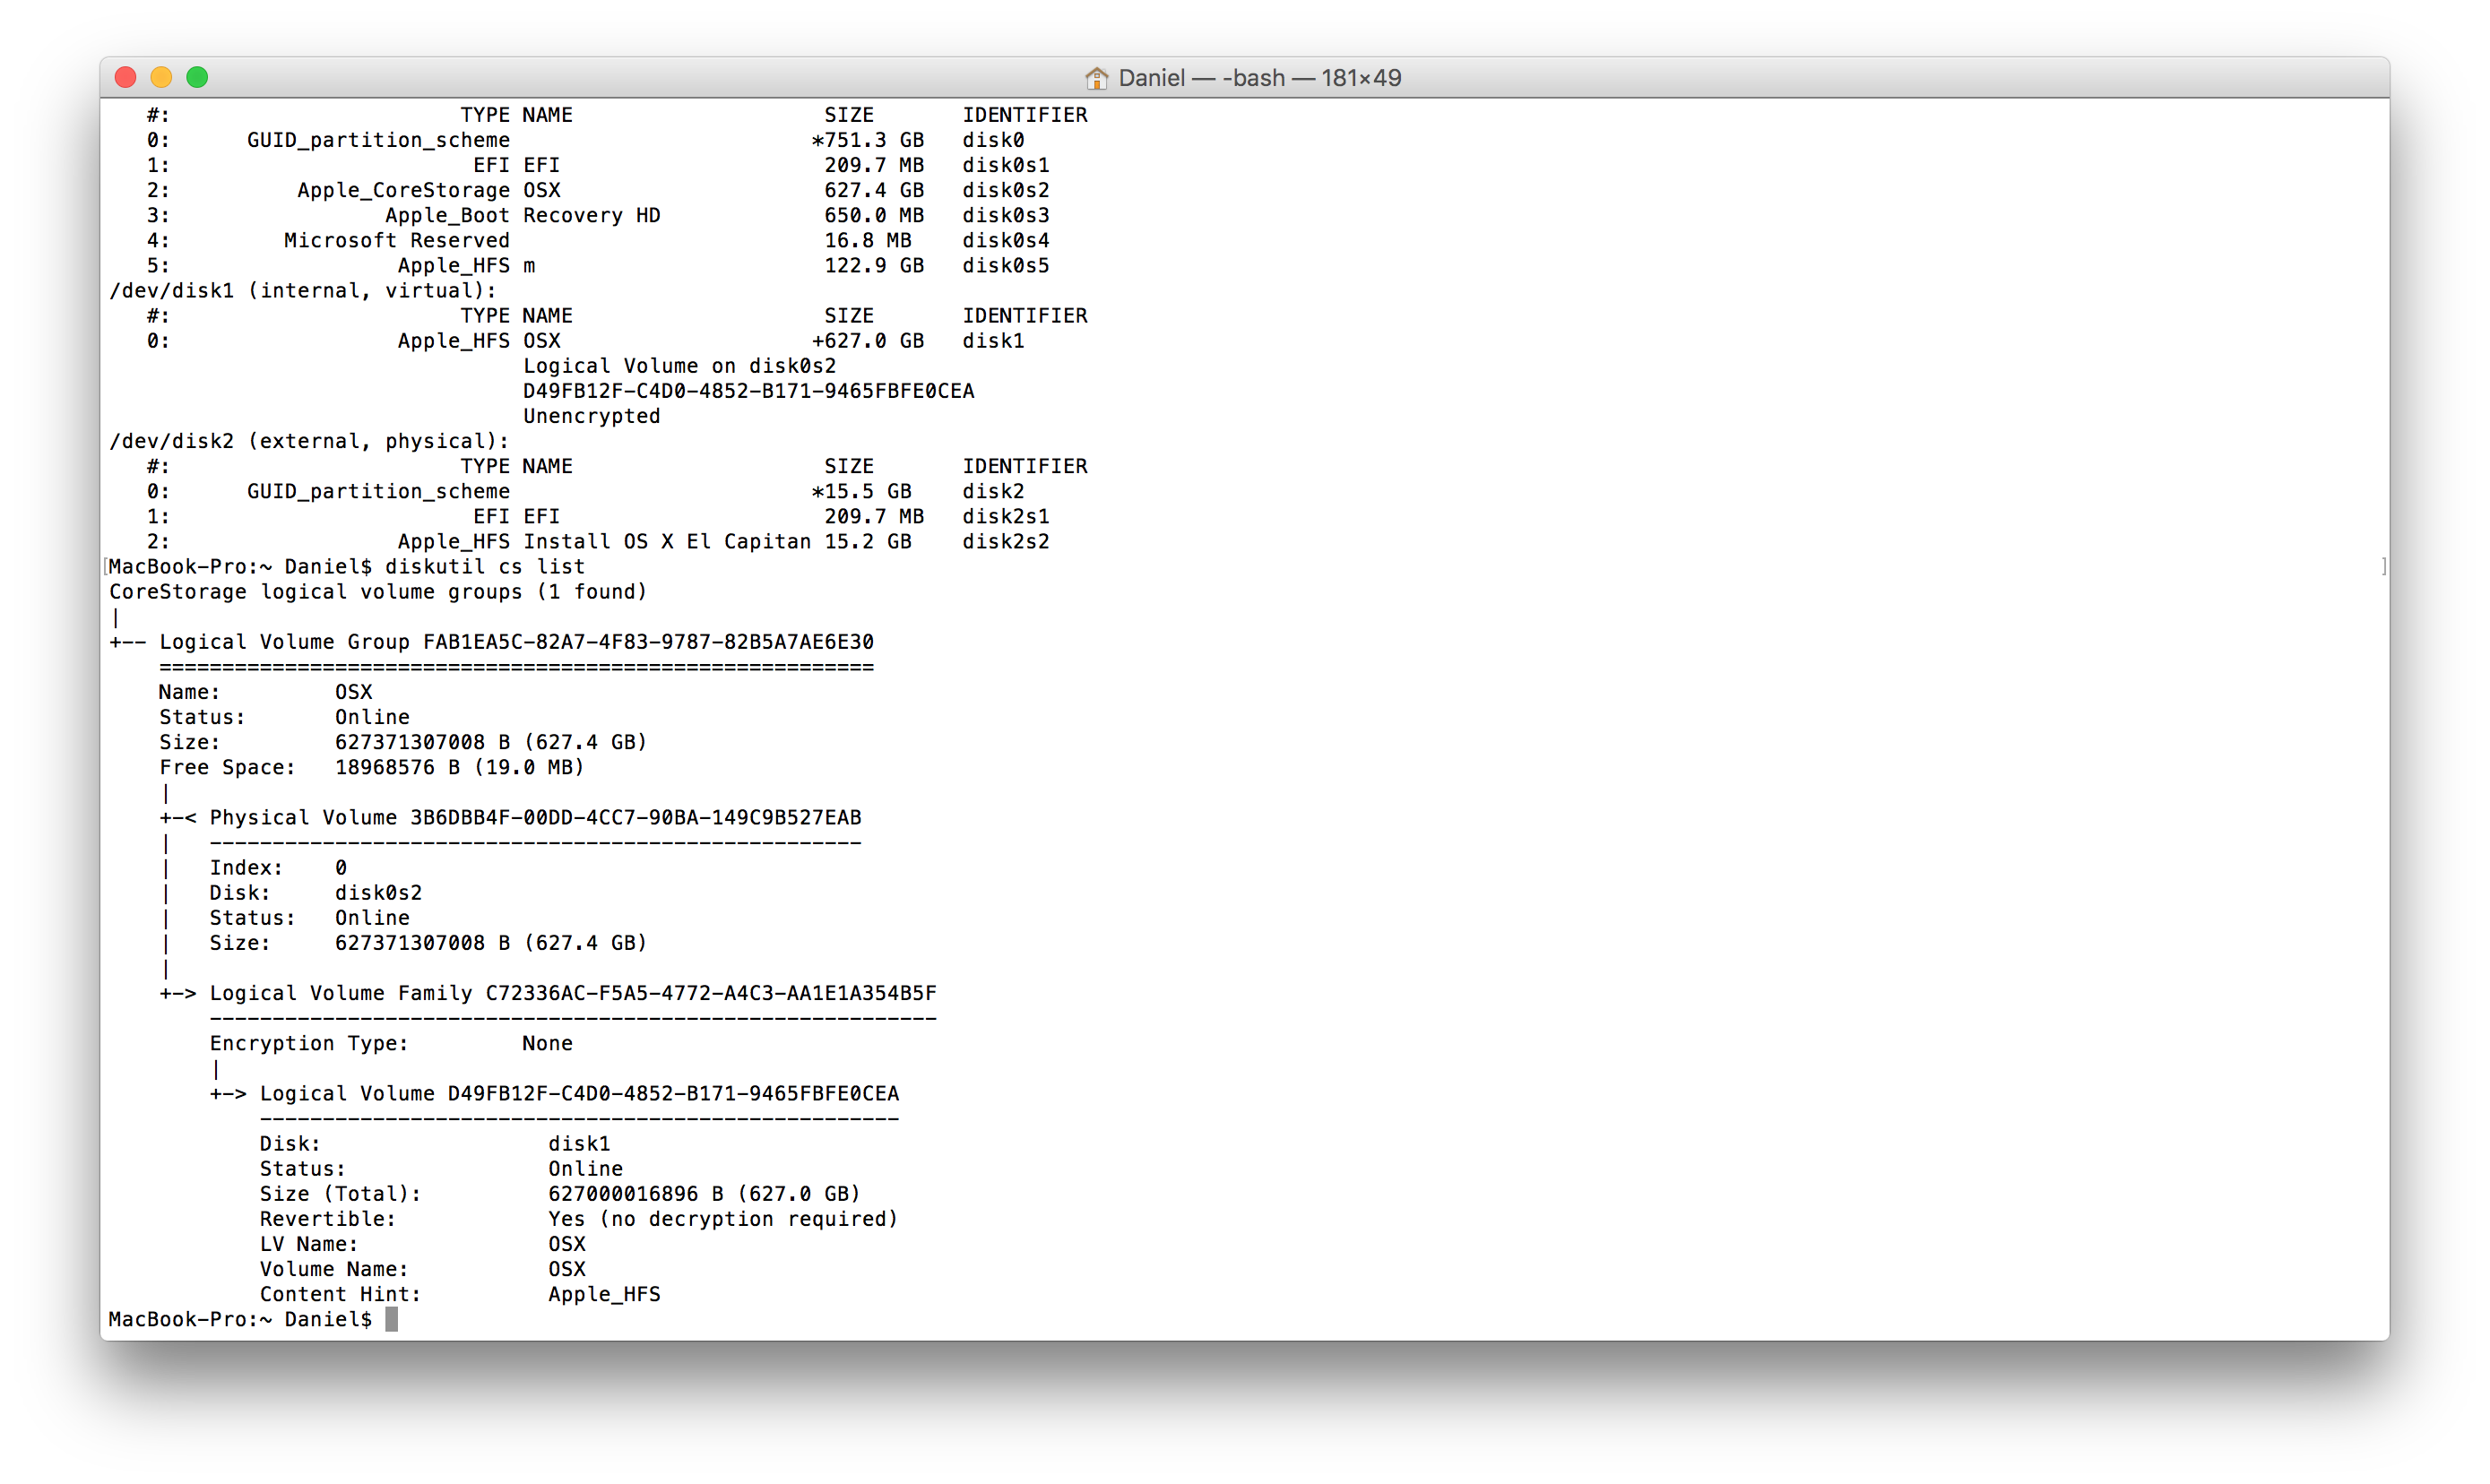Click Logical Volume Group UUID 'FAB1EA5C-82A7-4F83-9787-82B5A7AE6E30'
This screenshot has height=1484, width=2490.
pyautogui.click(x=649, y=641)
